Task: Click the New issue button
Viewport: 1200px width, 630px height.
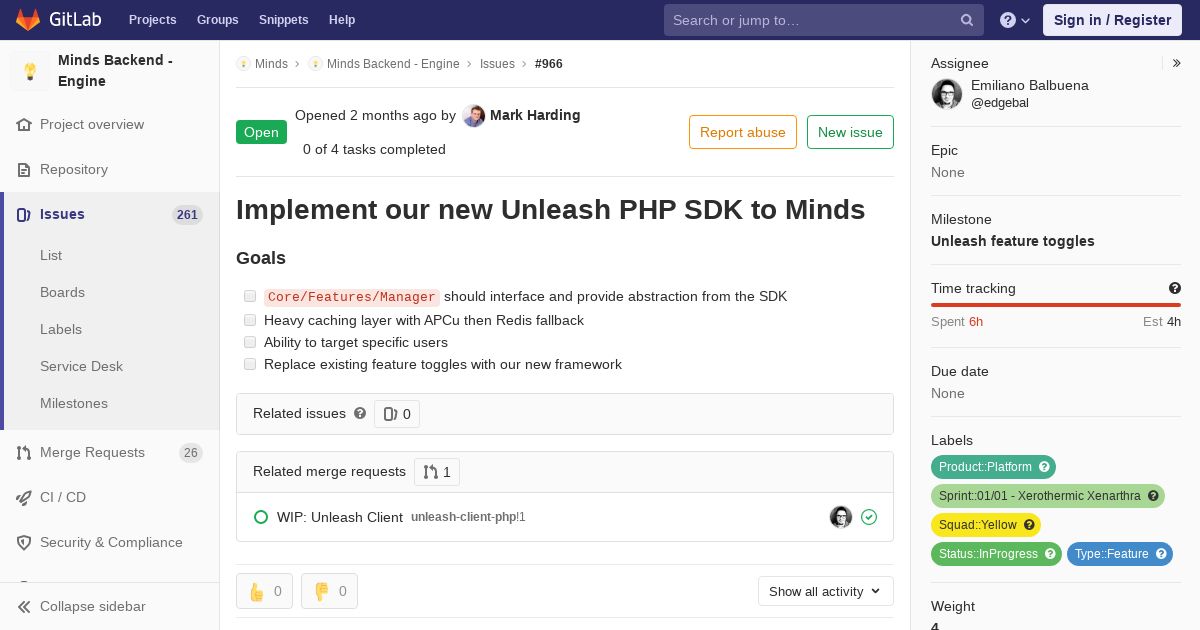Action: [850, 132]
